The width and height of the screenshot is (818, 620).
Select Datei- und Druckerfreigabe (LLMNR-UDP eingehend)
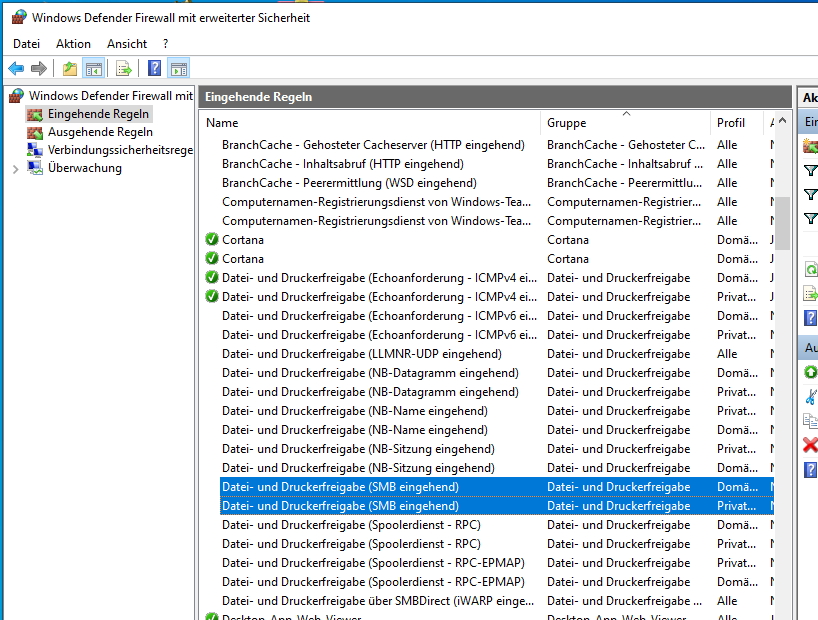point(362,354)
